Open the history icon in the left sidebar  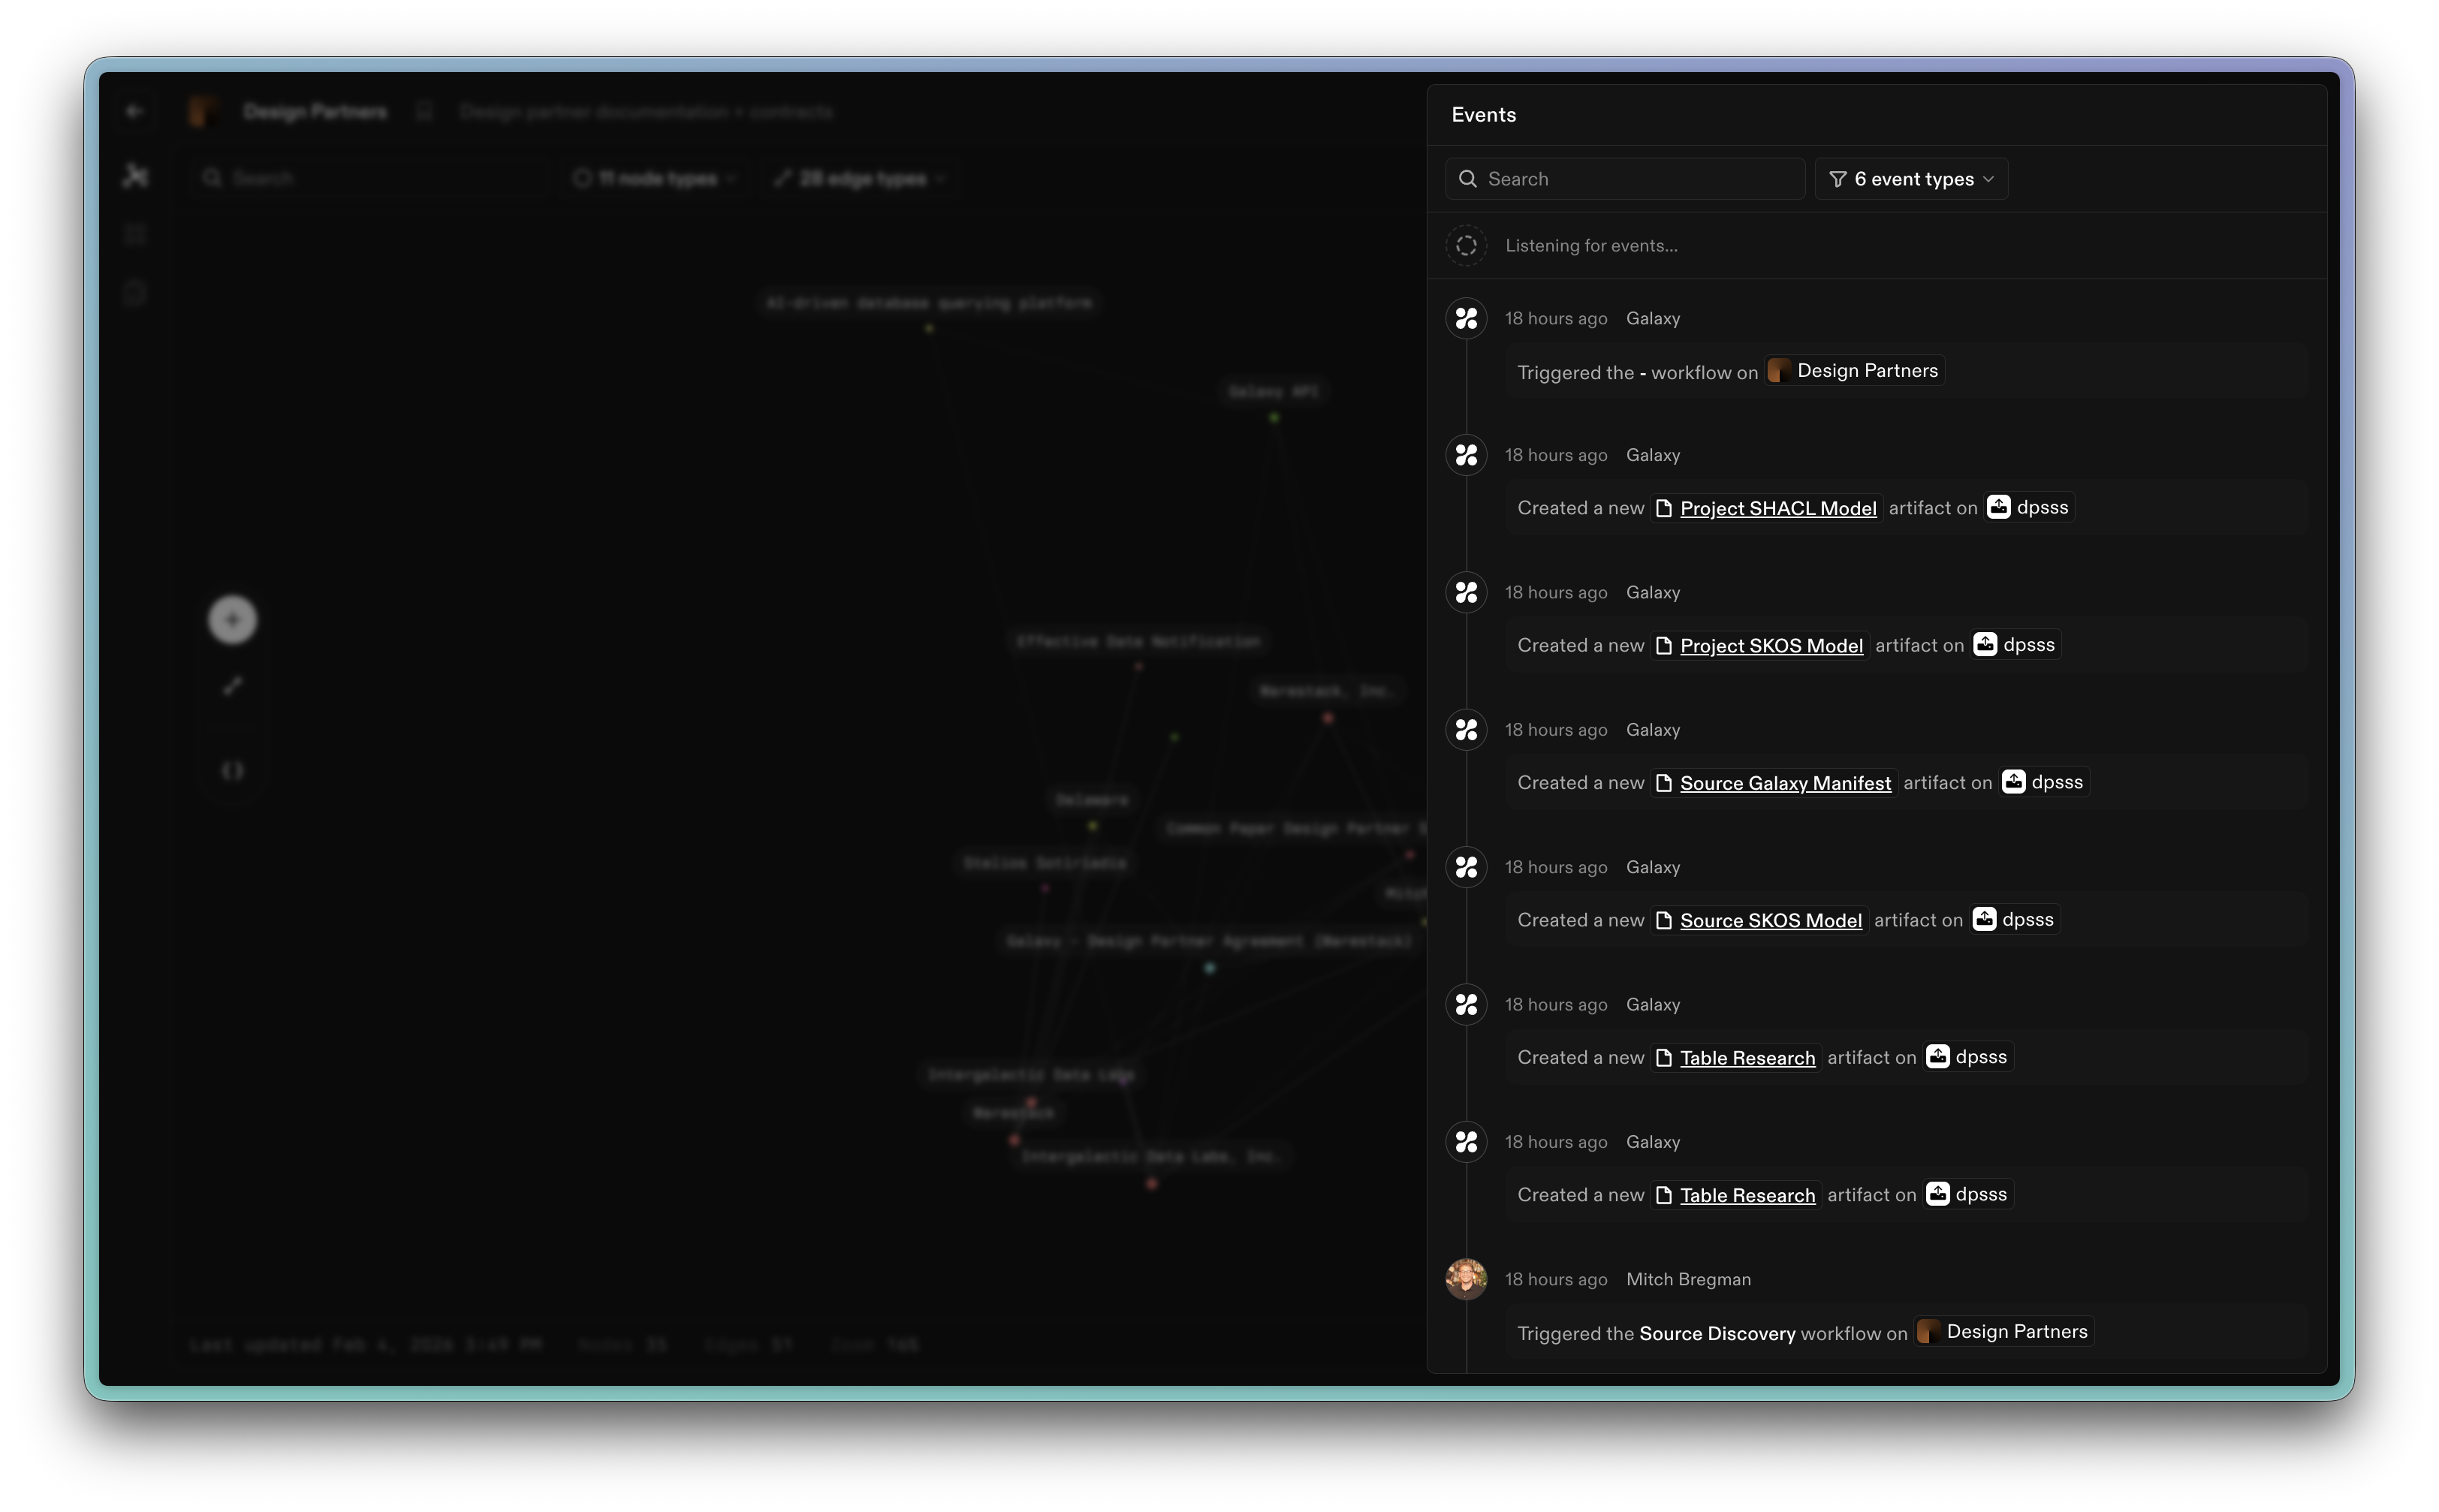(x=136, y=292)
